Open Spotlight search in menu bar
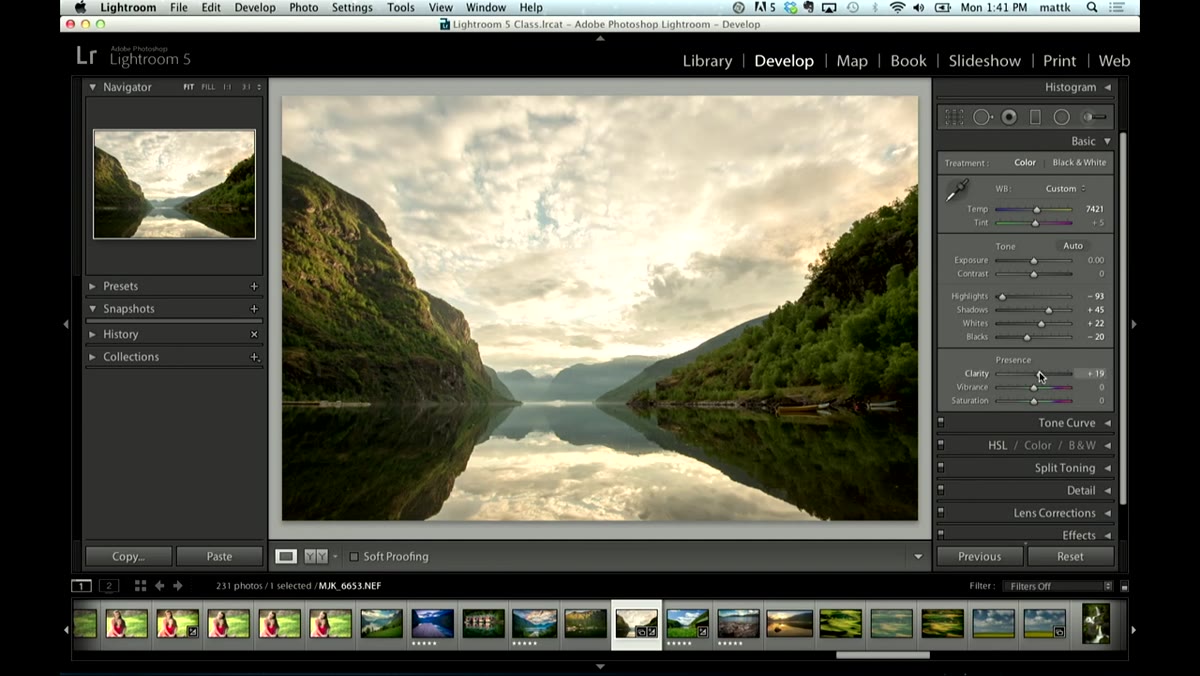Viewport: 1200px width, 676px height. [x=1091, y=8]
